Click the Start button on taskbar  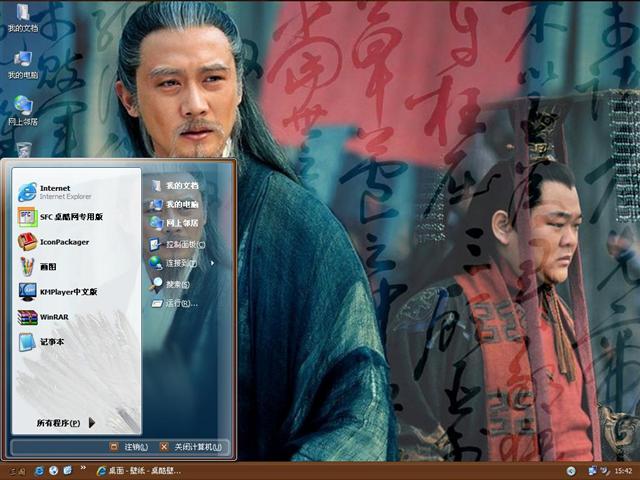[16, 471]
